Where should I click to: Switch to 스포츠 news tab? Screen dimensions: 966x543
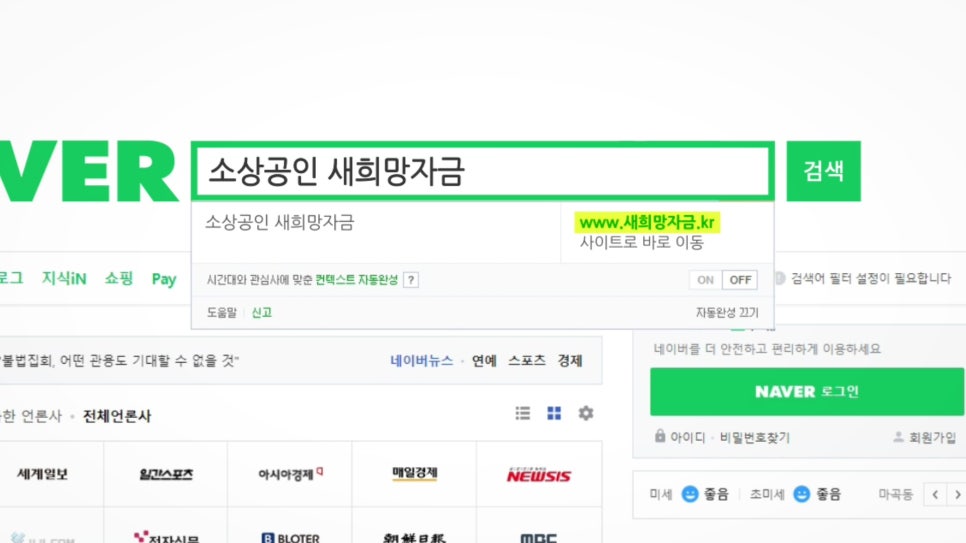pos(527,361)
